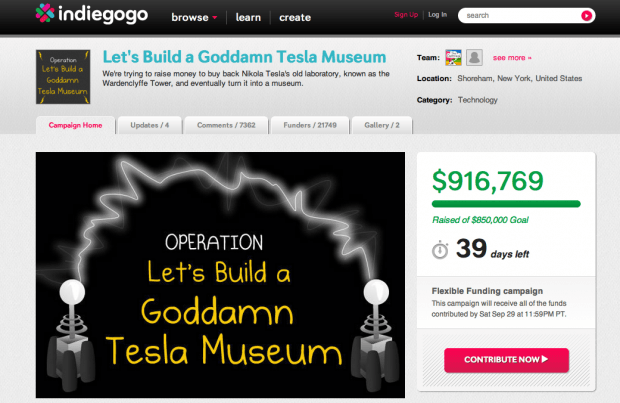Open first team member avatar
Image resolution: width=620 pixels, height=403 pixels.
tap(452, 57)
